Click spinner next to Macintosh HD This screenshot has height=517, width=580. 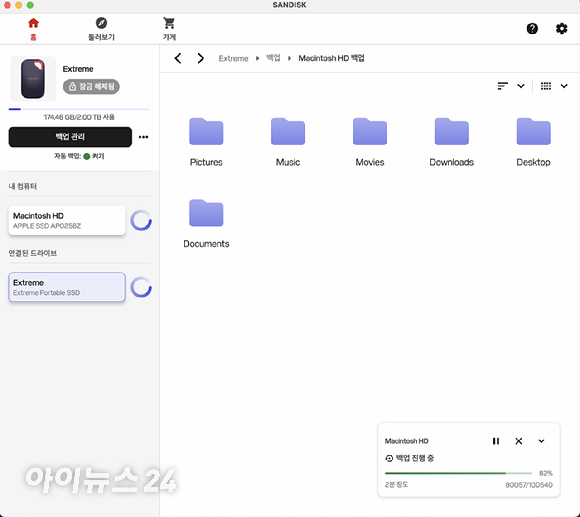[x=141, y=220]
